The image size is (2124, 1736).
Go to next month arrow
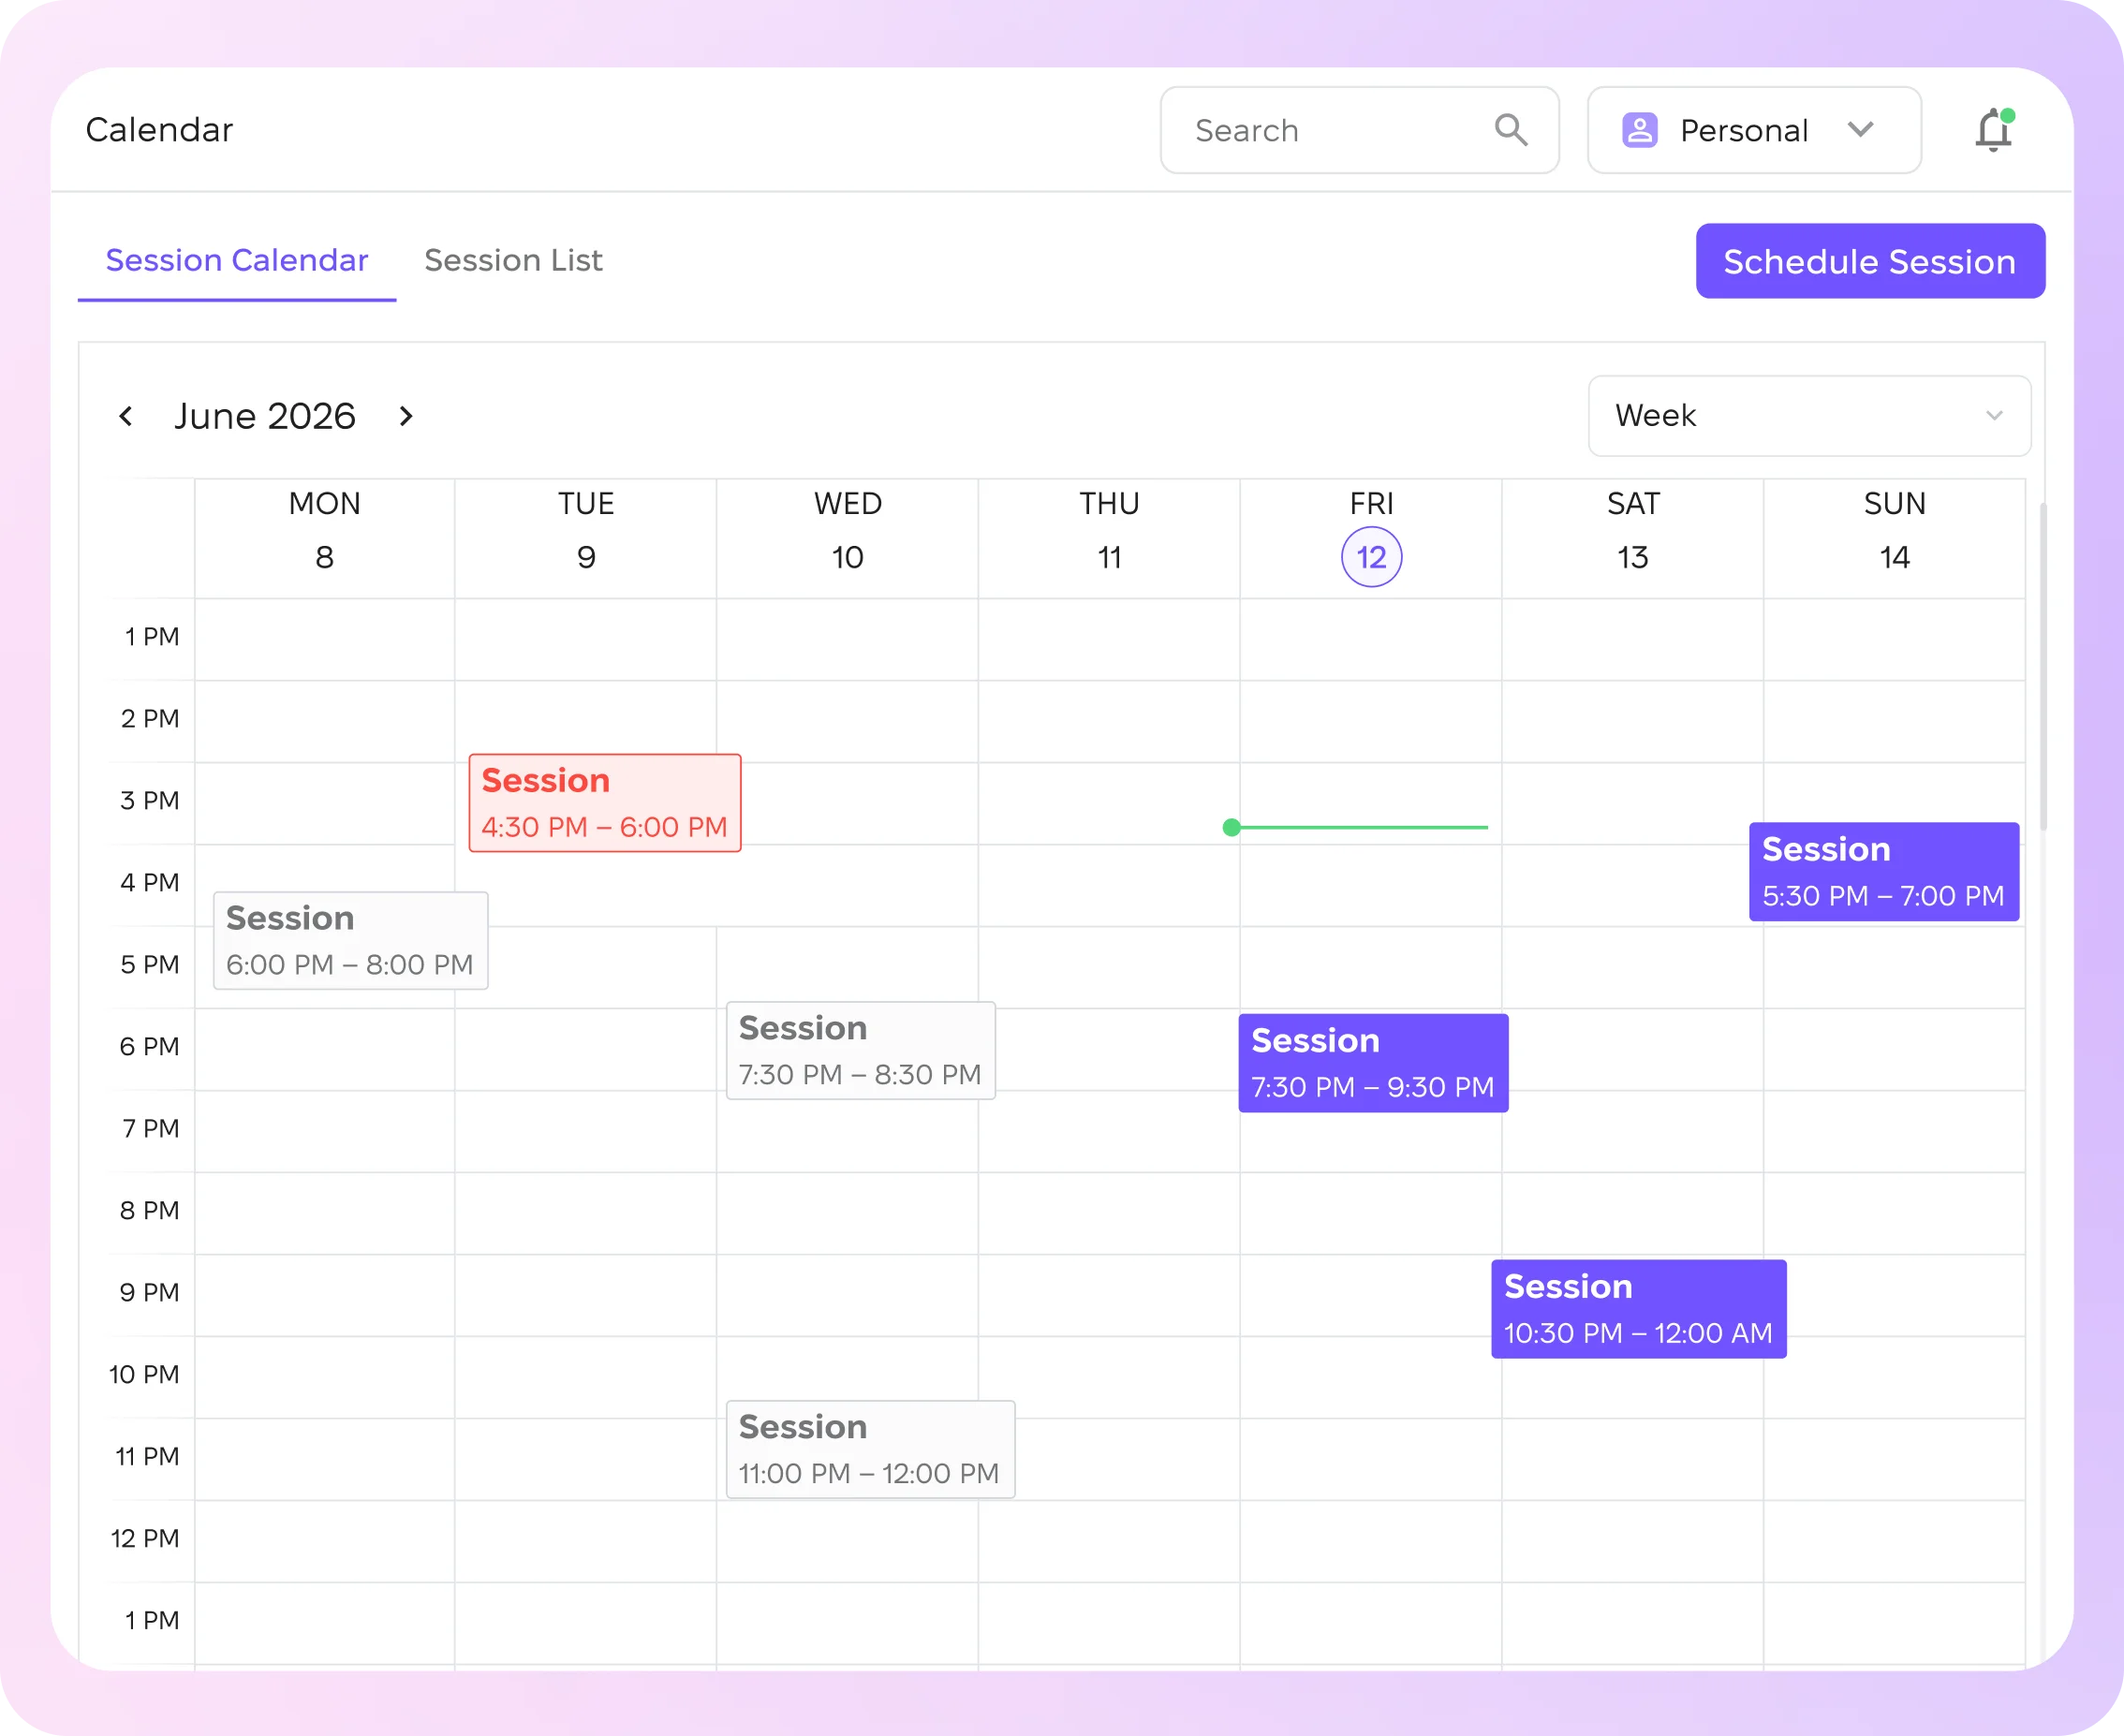pyautogui.click(x=406, y=416)
